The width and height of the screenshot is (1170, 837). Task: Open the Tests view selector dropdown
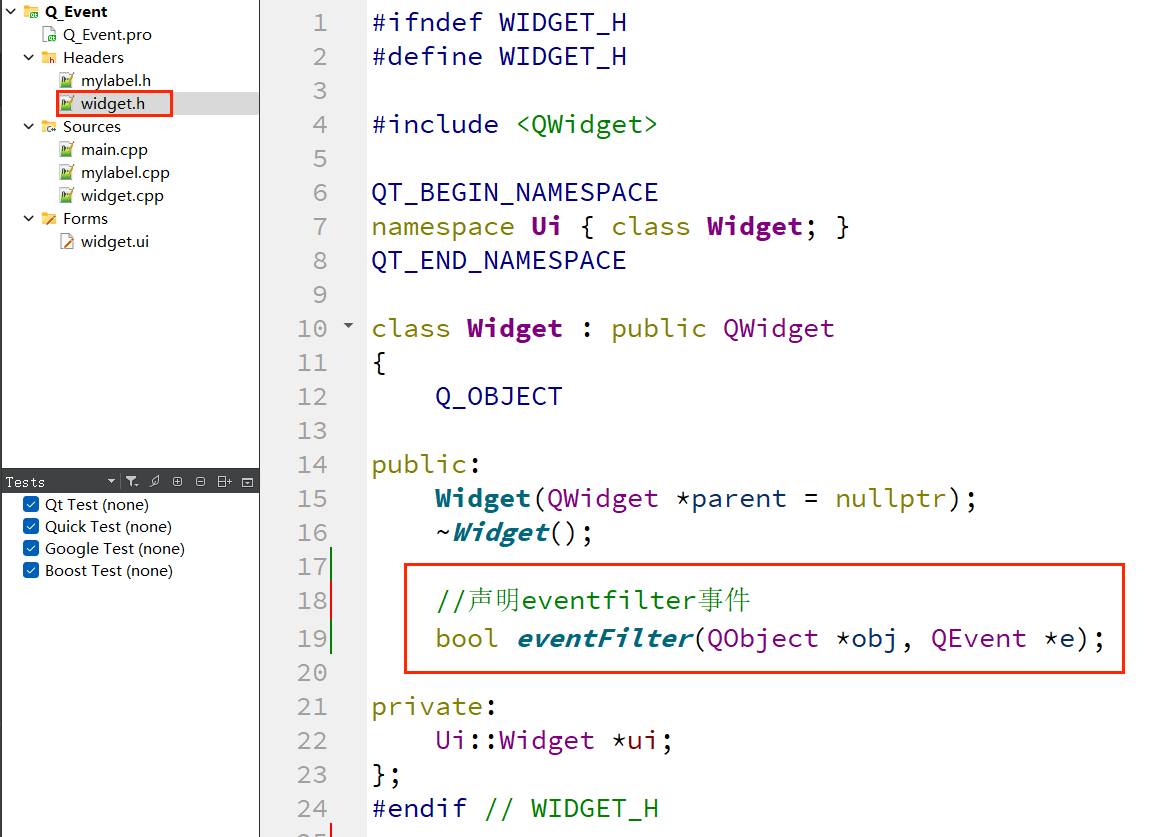(111, 482)
